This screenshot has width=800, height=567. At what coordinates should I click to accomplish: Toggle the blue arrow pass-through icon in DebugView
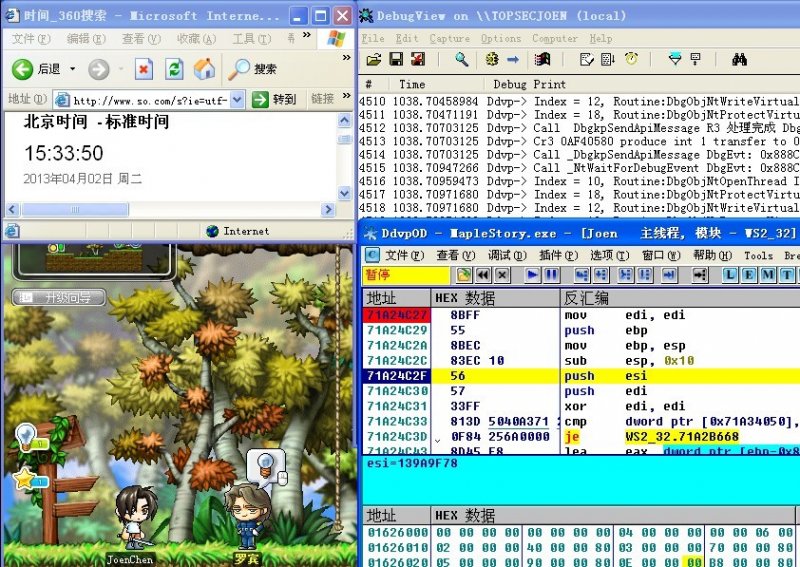pyautogui.click(x=513, y=60)
